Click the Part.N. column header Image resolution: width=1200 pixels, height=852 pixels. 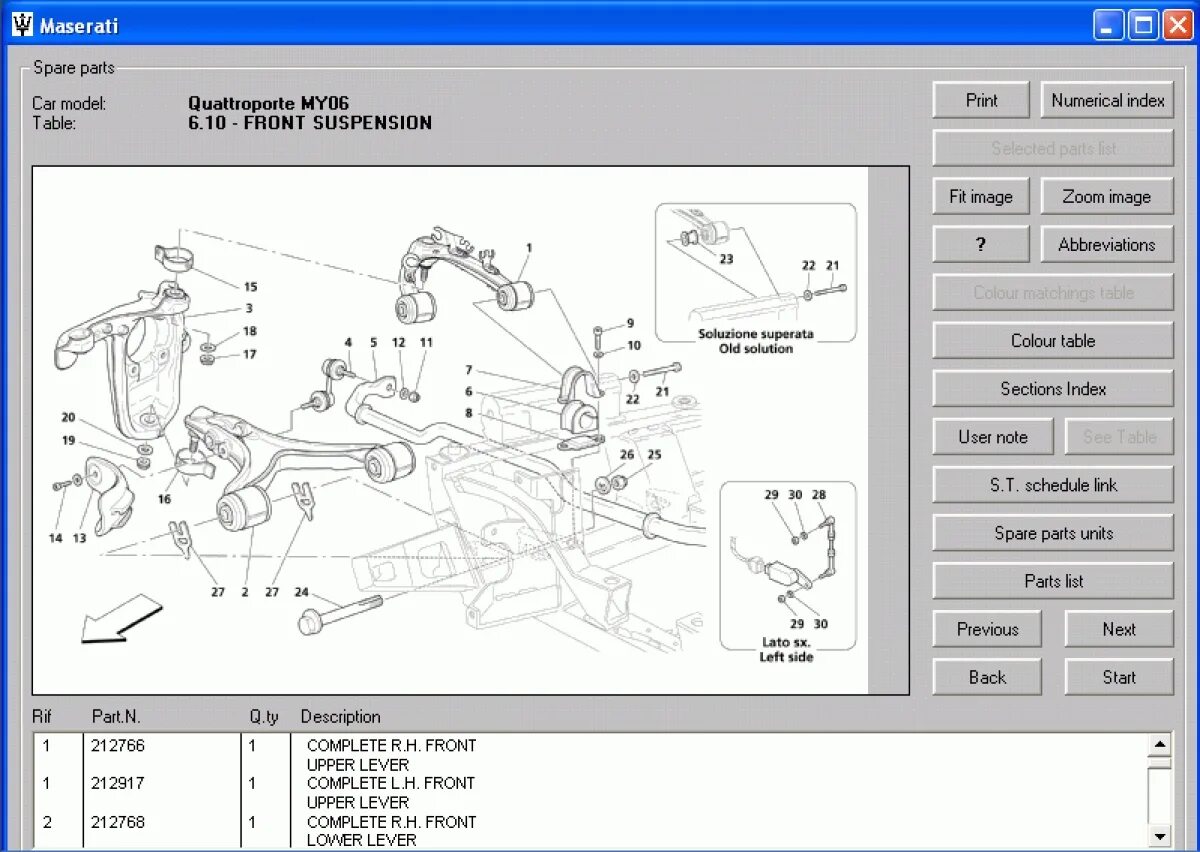point(116,717)
